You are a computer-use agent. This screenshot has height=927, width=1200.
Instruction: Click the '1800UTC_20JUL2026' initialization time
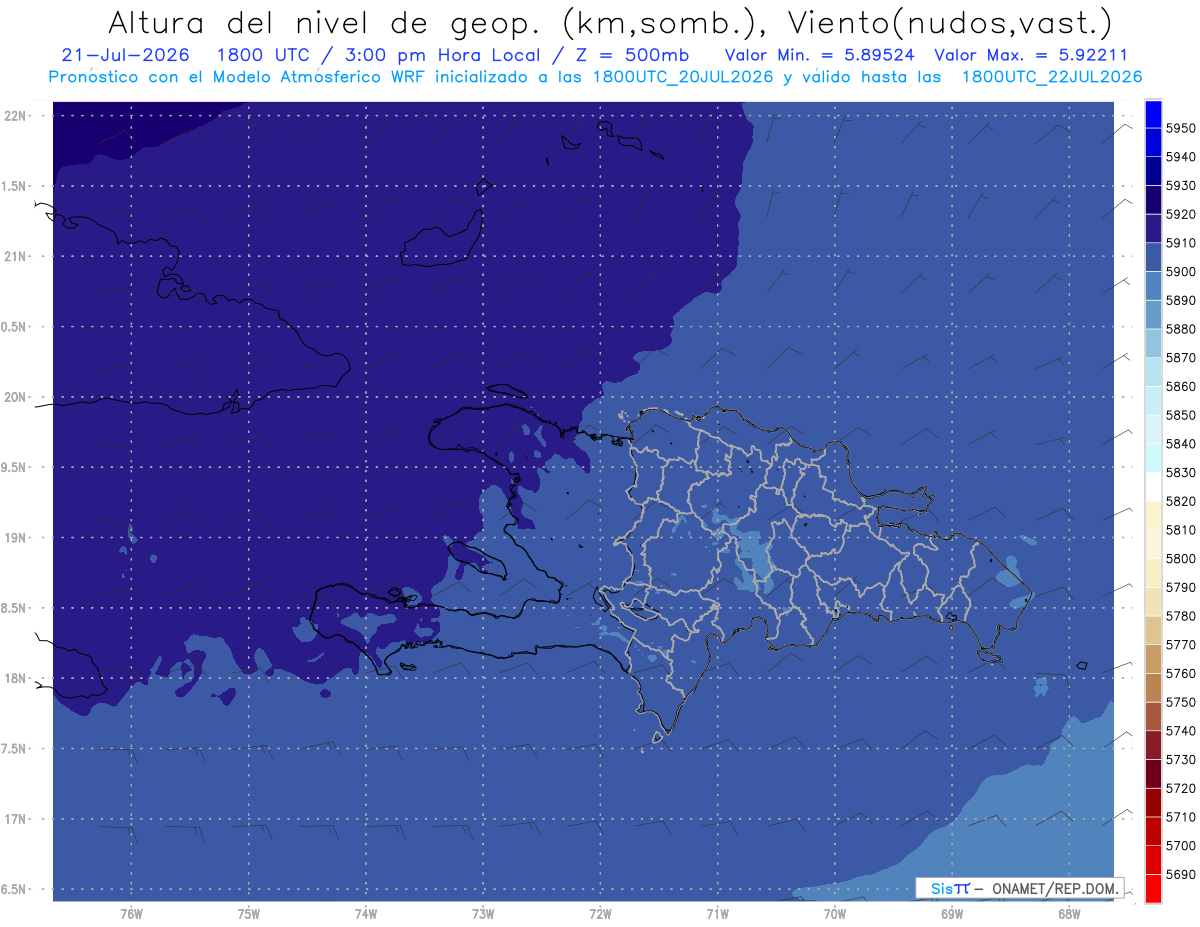tap(683, 77)
